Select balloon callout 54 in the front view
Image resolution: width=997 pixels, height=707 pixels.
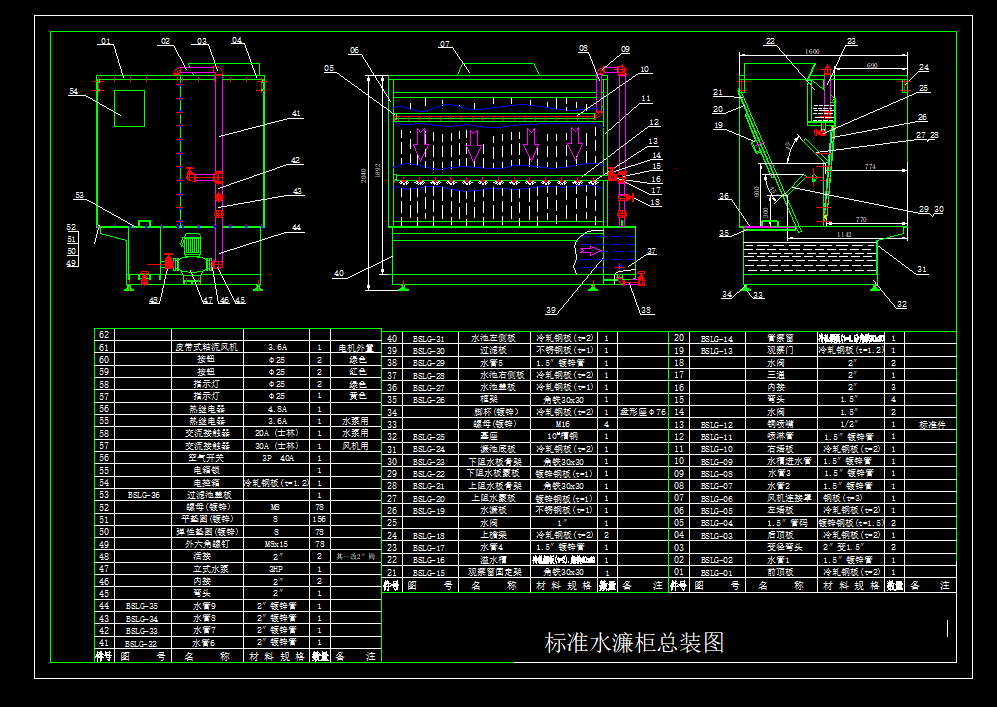(x=73, y=91)
